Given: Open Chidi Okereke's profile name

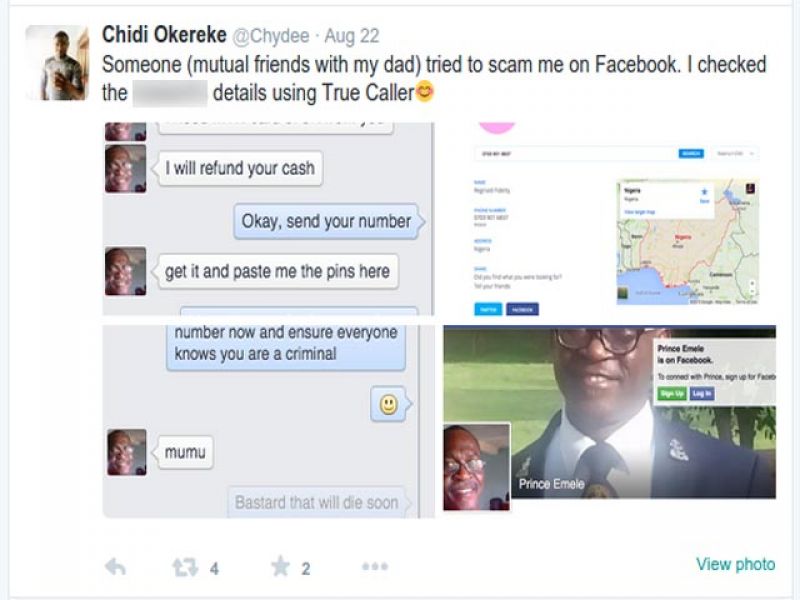Looking at the screenshot, I should (164, 35).
